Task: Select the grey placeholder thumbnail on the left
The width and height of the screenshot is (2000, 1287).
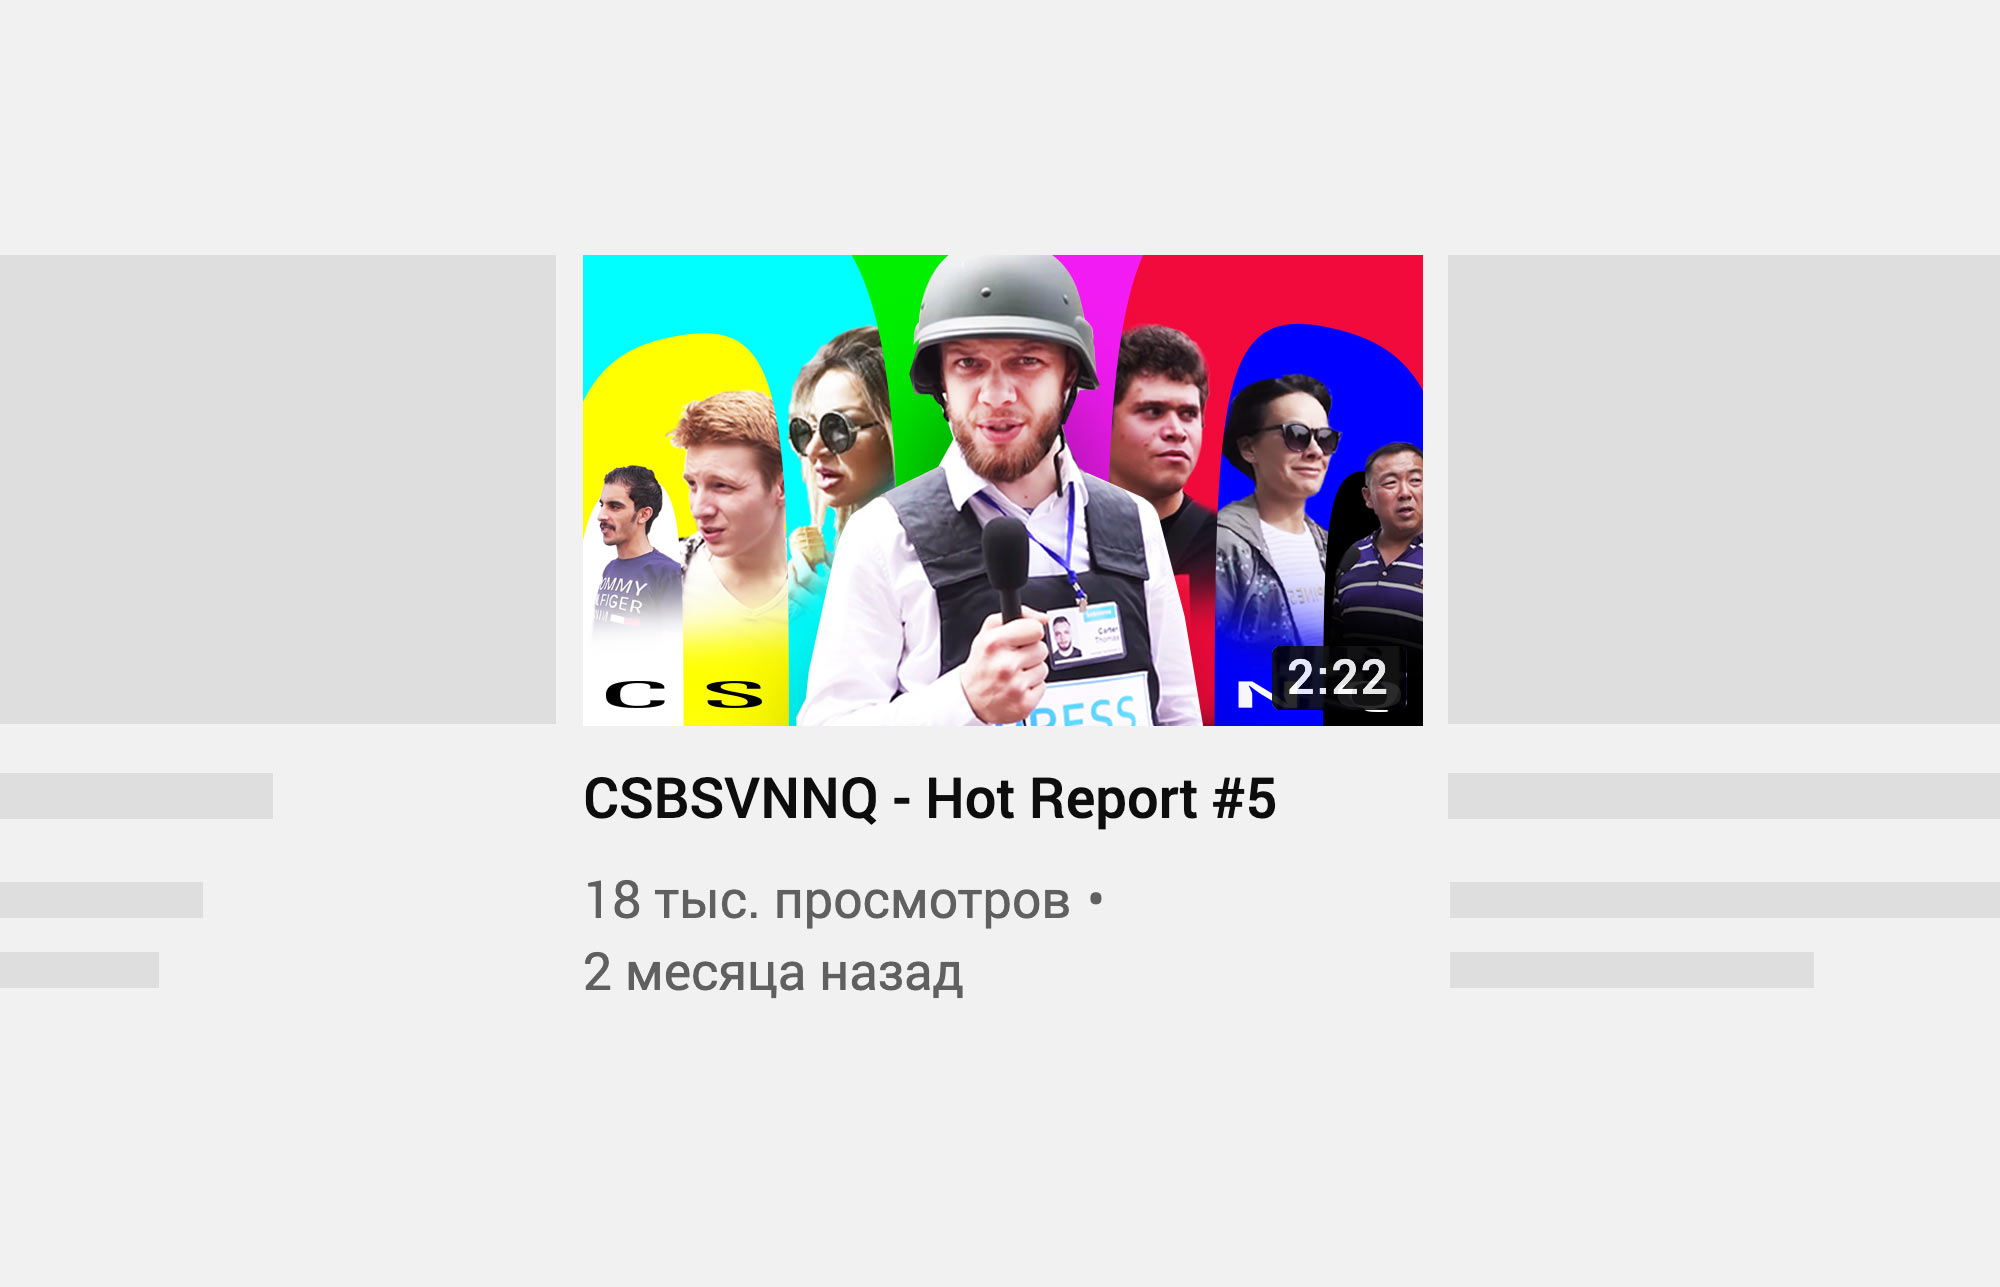Action: pos(278,489)
